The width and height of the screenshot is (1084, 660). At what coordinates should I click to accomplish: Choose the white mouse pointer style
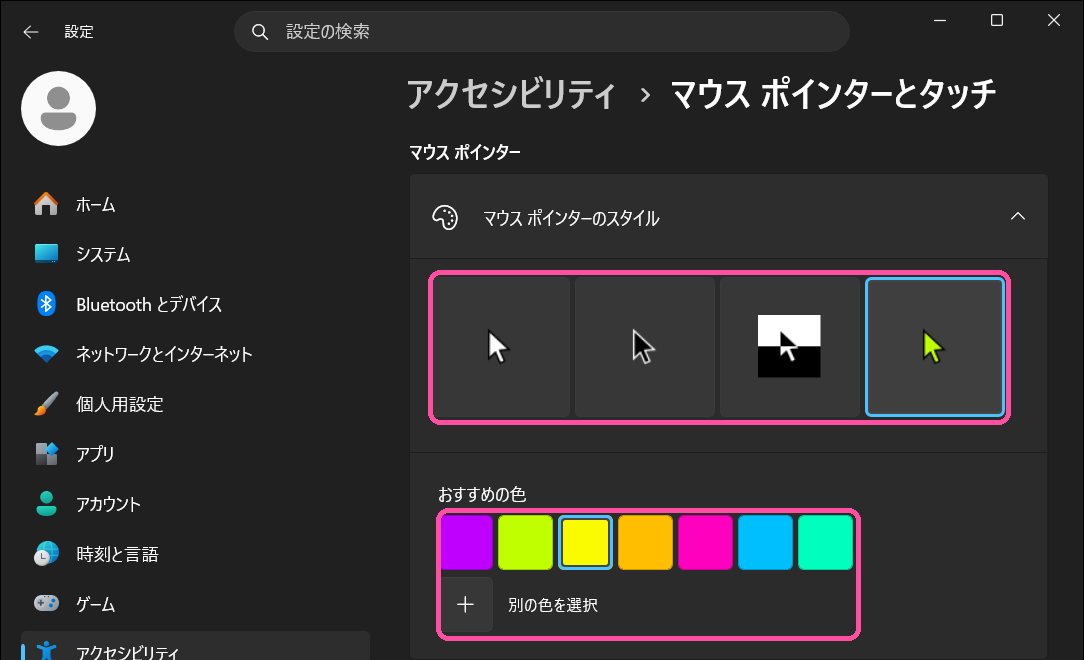(502, 347)
